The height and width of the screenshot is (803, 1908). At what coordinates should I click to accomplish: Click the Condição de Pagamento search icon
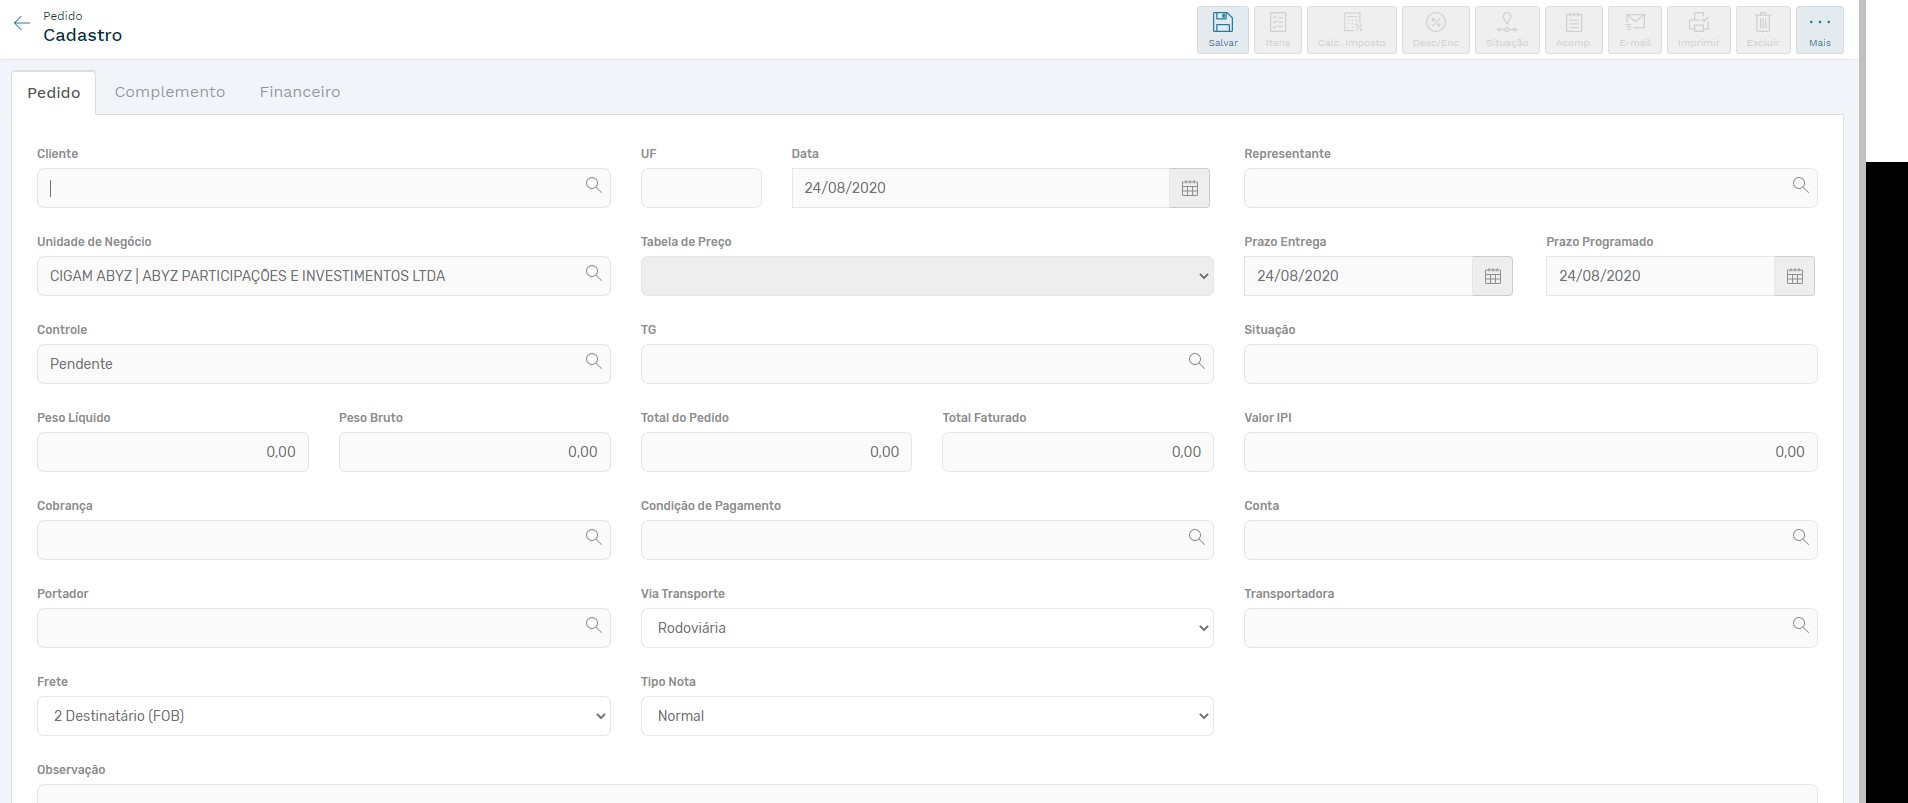[x=1196, y=538]
